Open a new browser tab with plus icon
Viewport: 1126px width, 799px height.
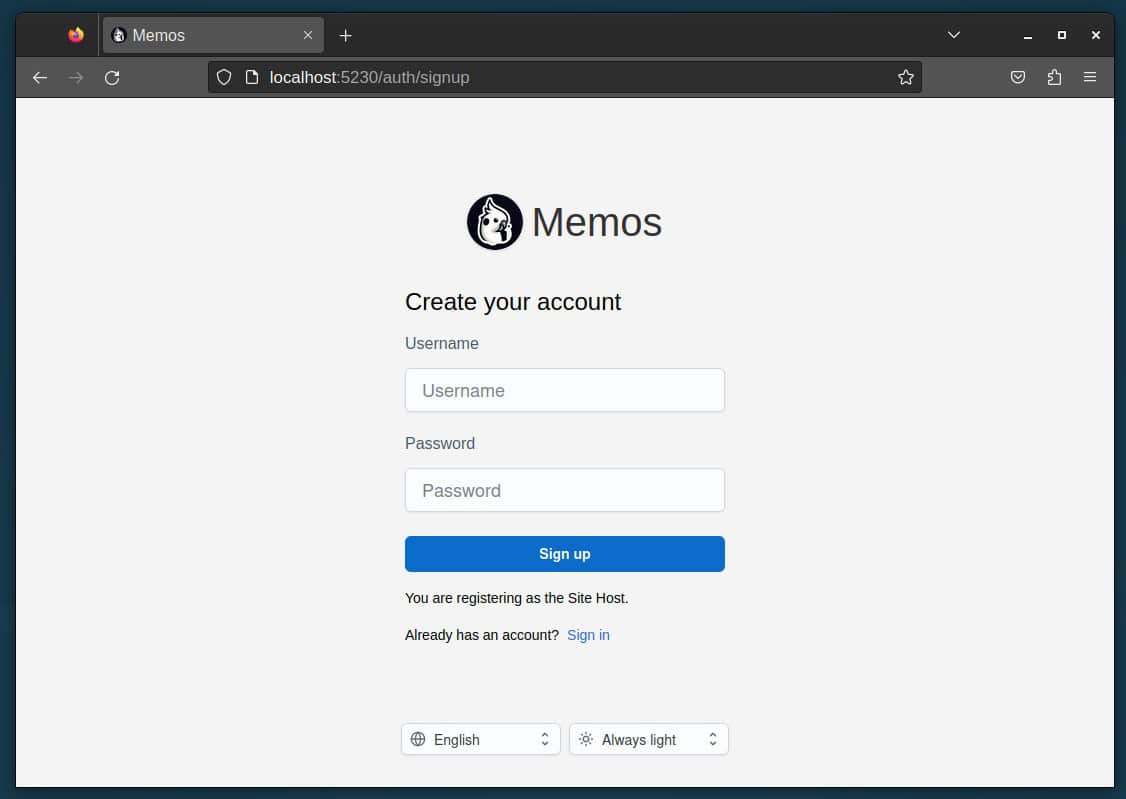tap(345, 35)
